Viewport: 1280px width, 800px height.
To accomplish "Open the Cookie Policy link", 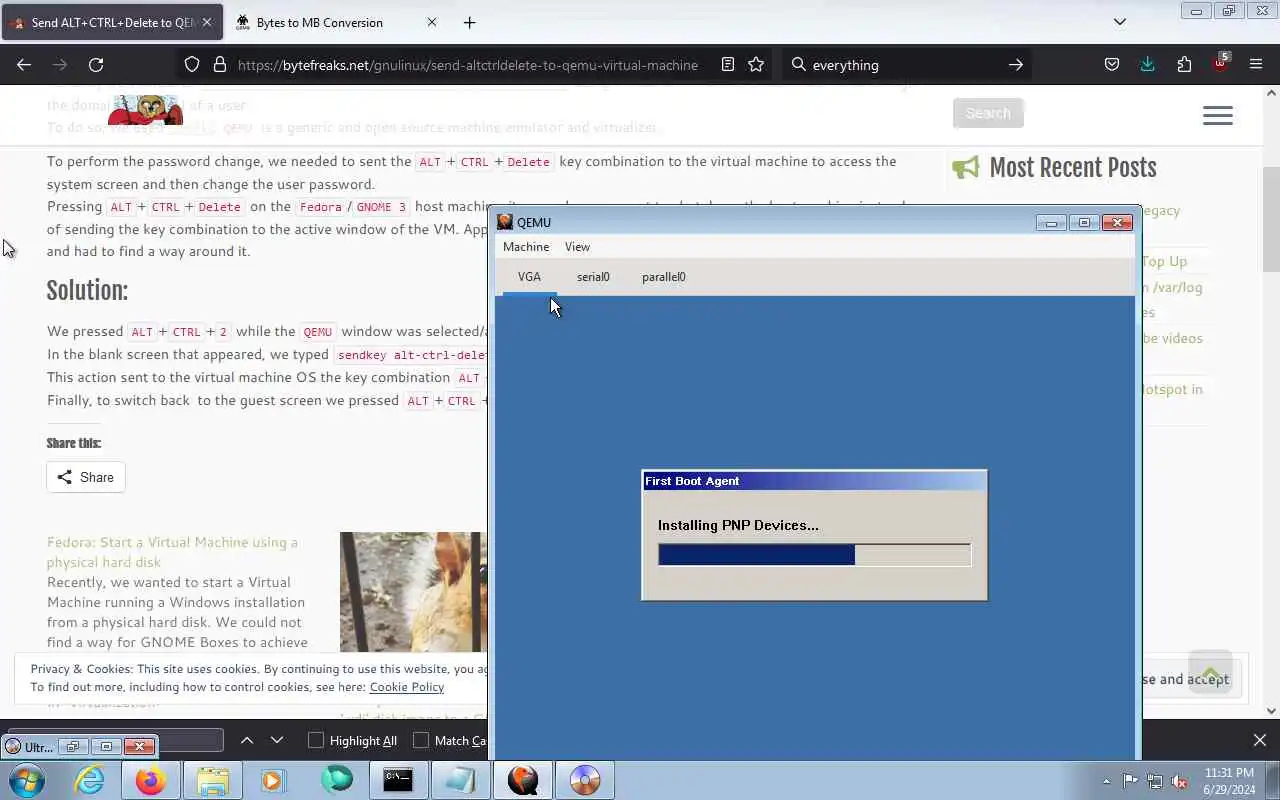I will (406, 687).
